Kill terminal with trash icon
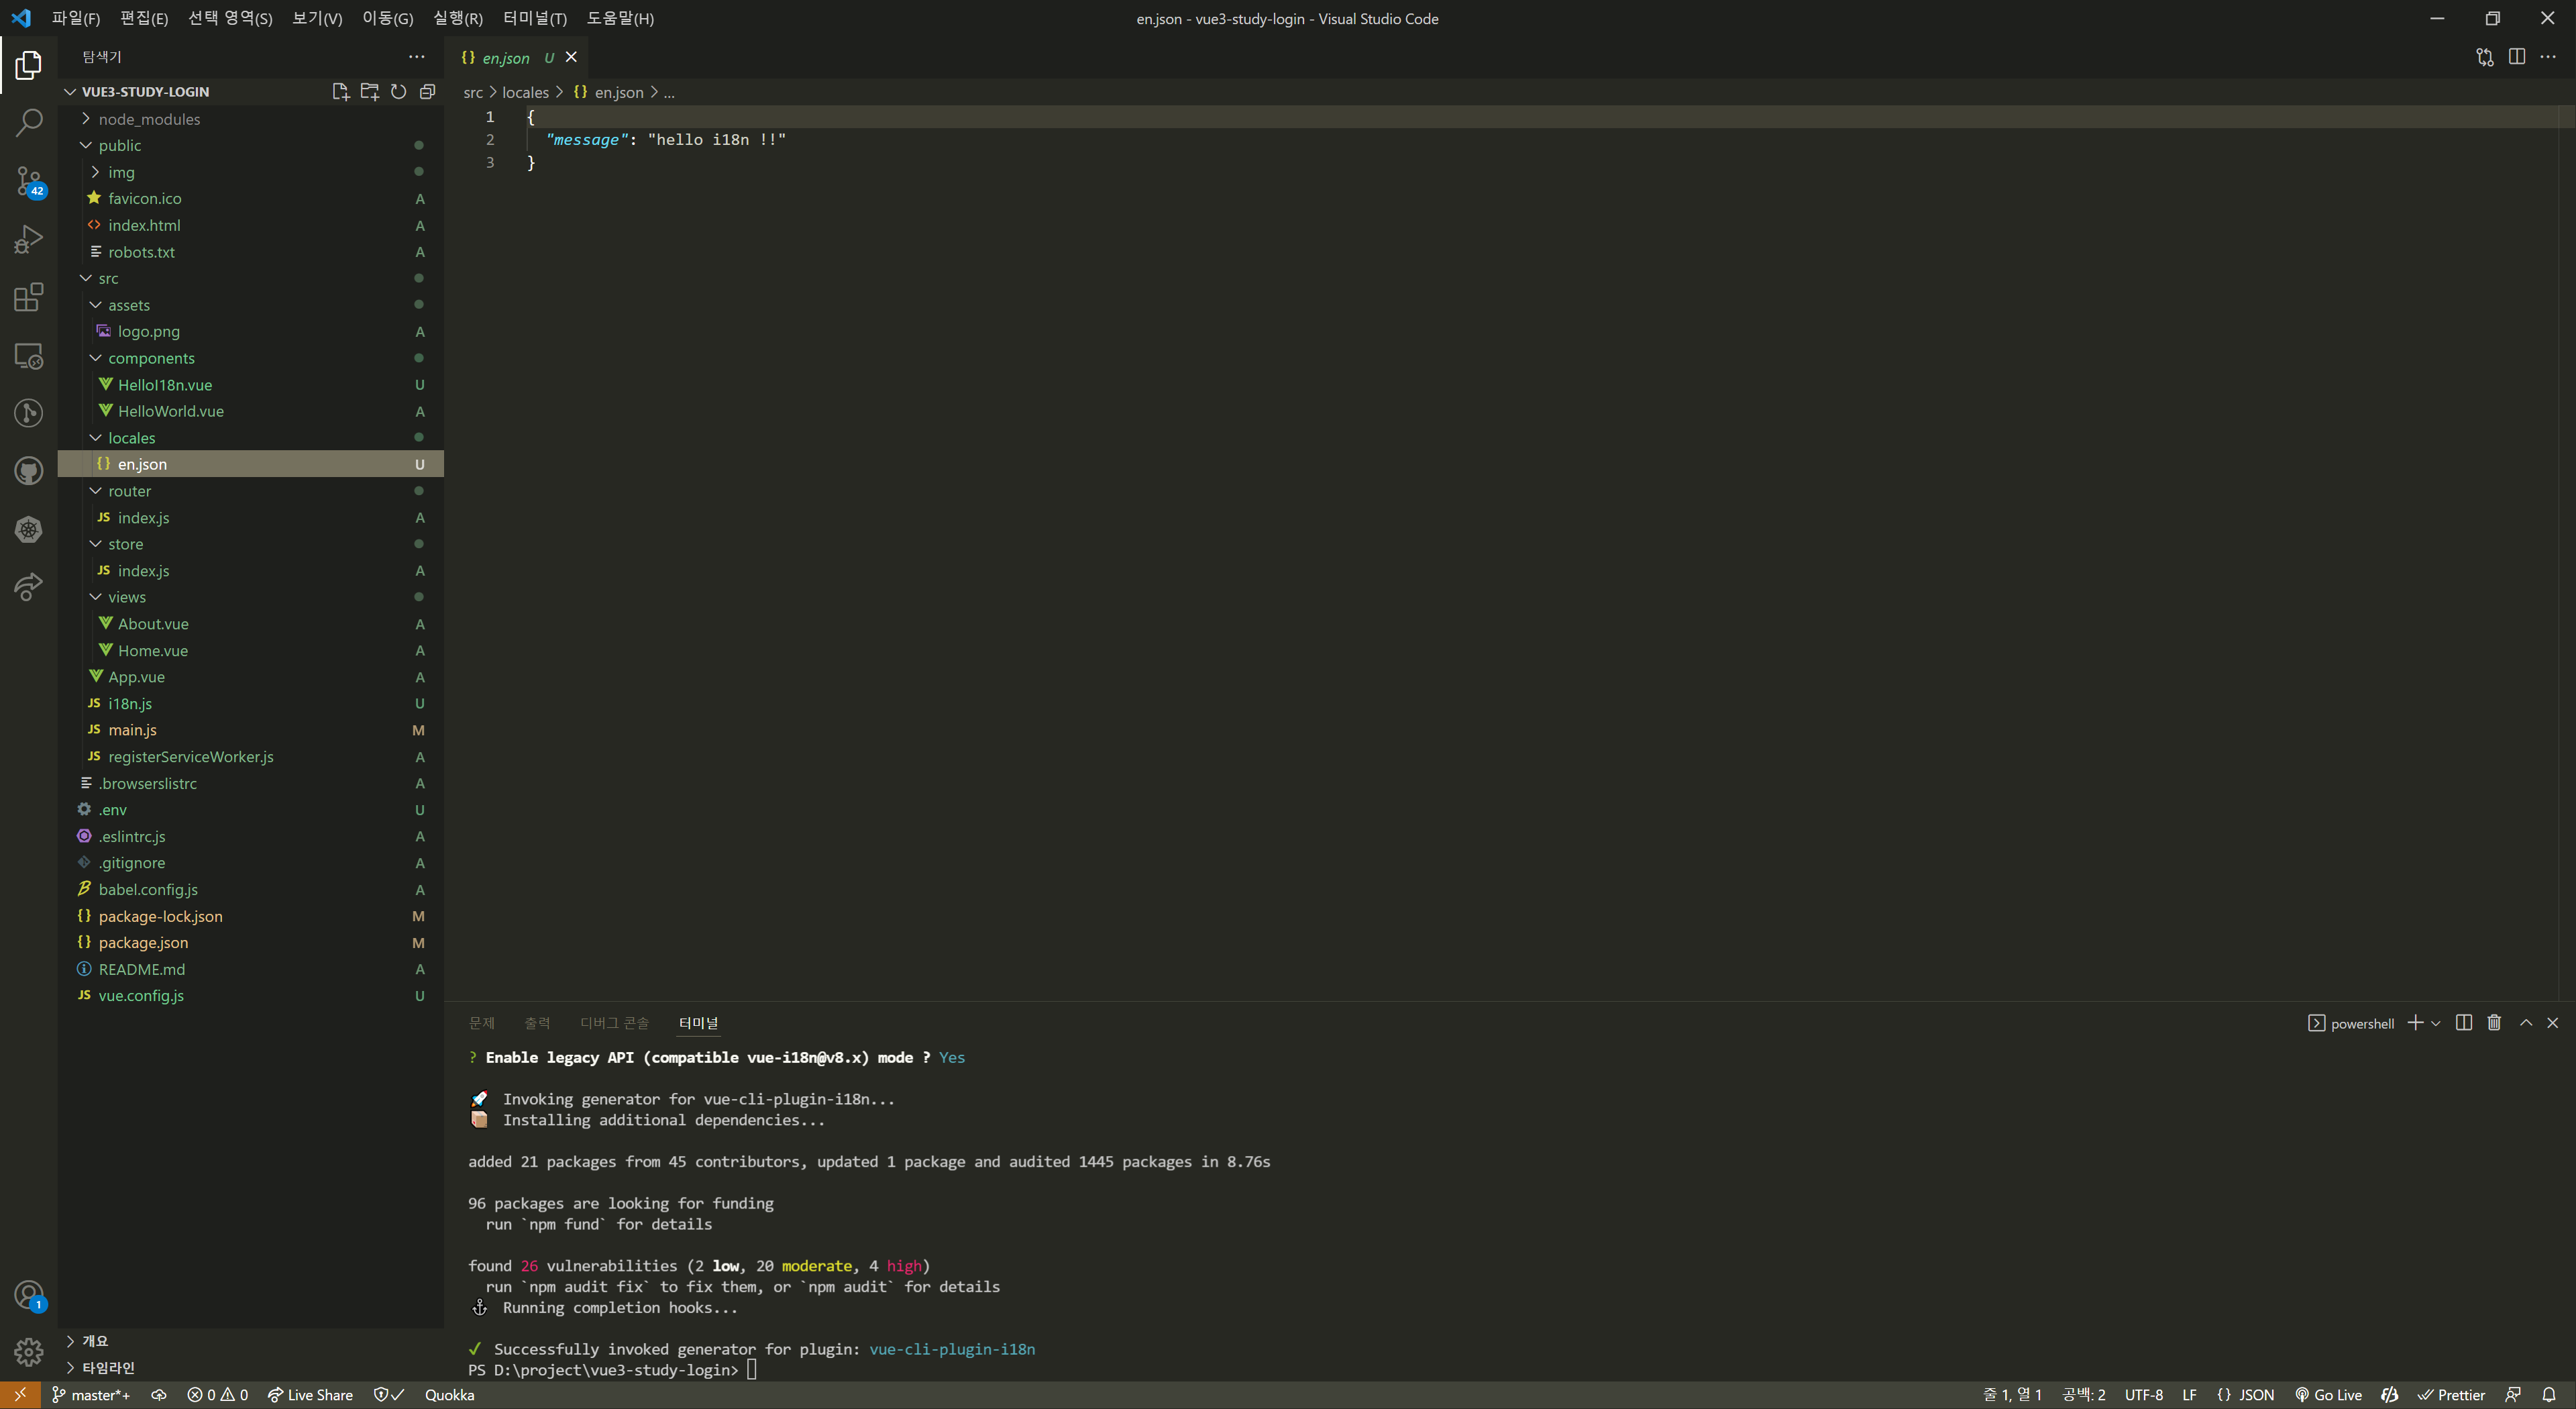 point(2494,1022)
